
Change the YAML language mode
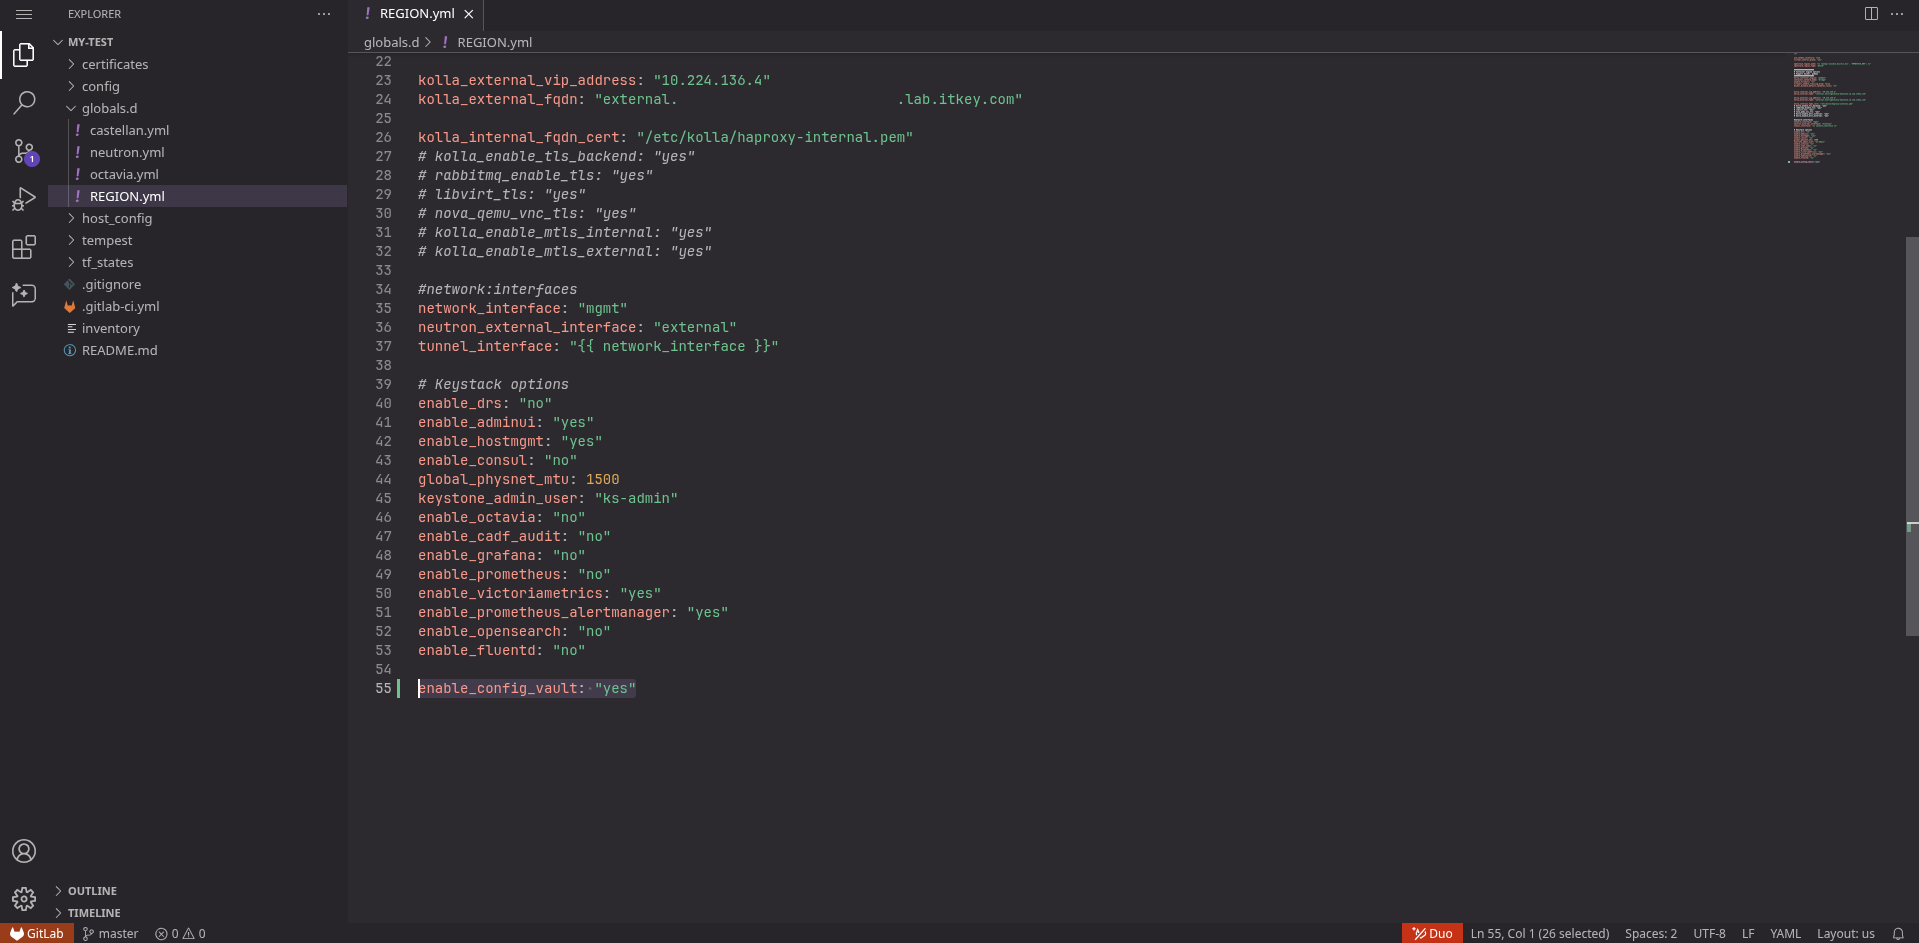[x=1785, y=934]
